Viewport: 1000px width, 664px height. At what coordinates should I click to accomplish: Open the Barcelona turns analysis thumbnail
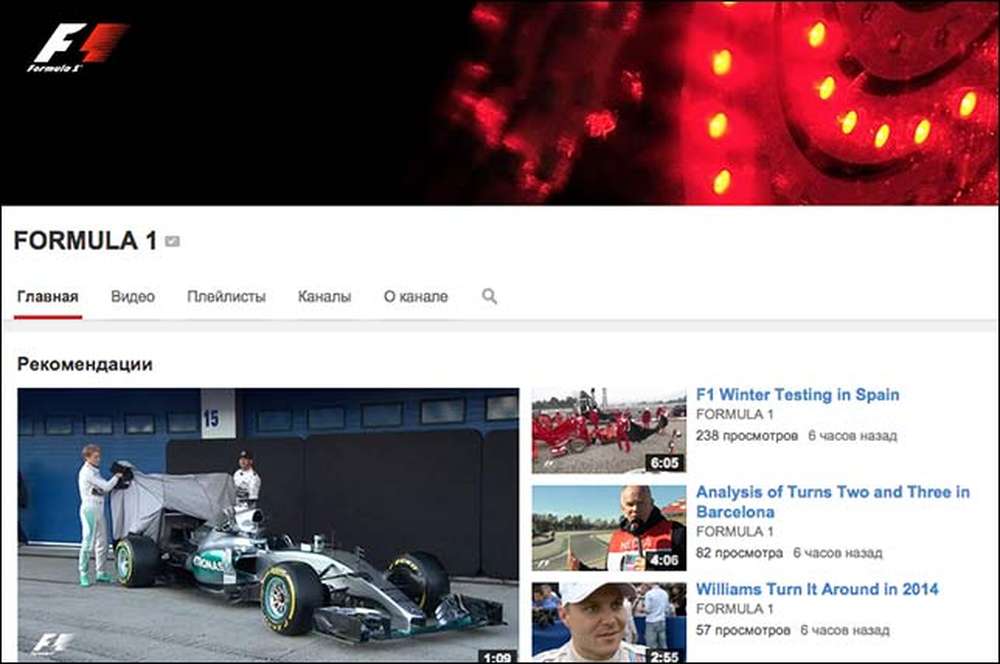pos(609,528)
